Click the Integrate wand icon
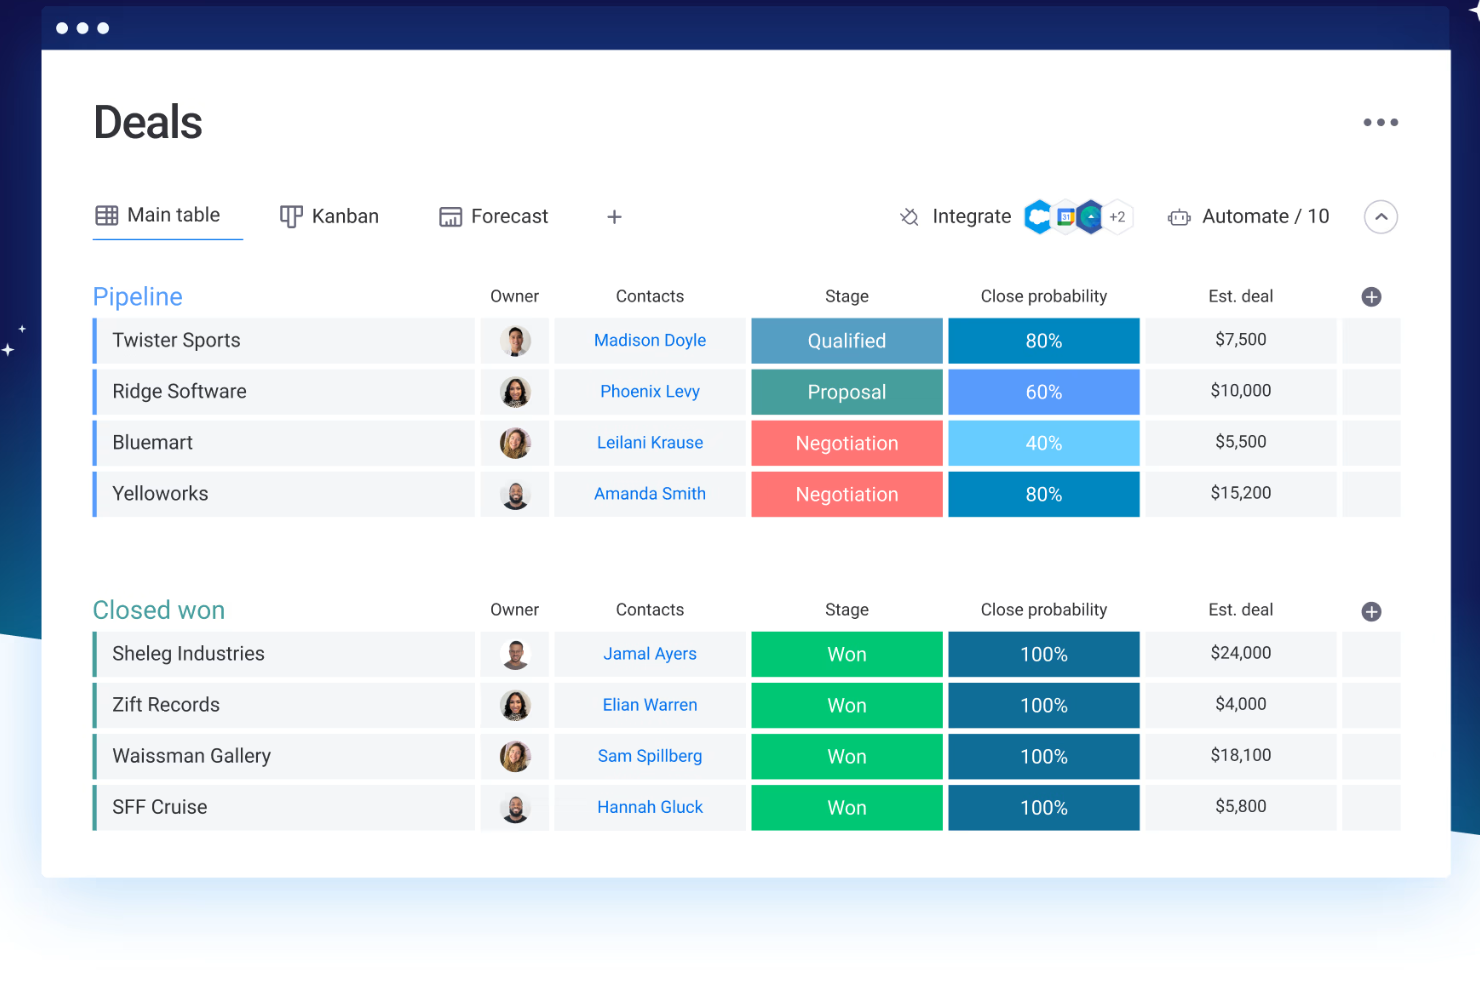Image resolution: width=1480 pixels, height=987 pixels. click(908, 217)
